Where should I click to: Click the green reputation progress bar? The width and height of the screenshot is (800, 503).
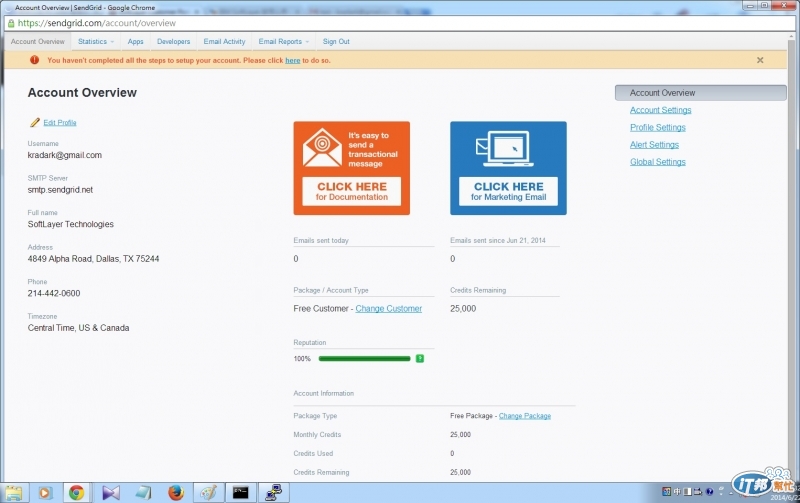364,359
